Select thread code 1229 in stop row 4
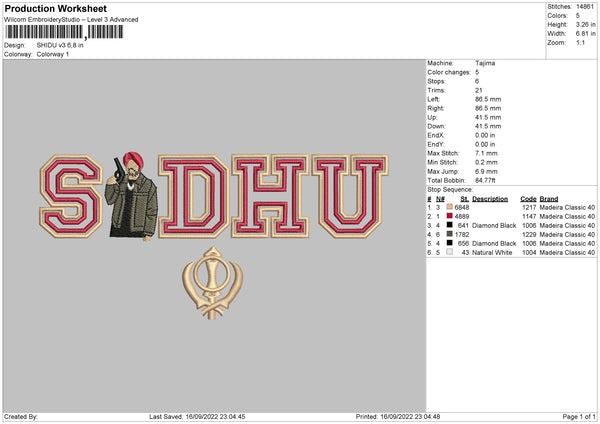The height and width of the screenshot is (424, 600). click(x=529, y=235)
